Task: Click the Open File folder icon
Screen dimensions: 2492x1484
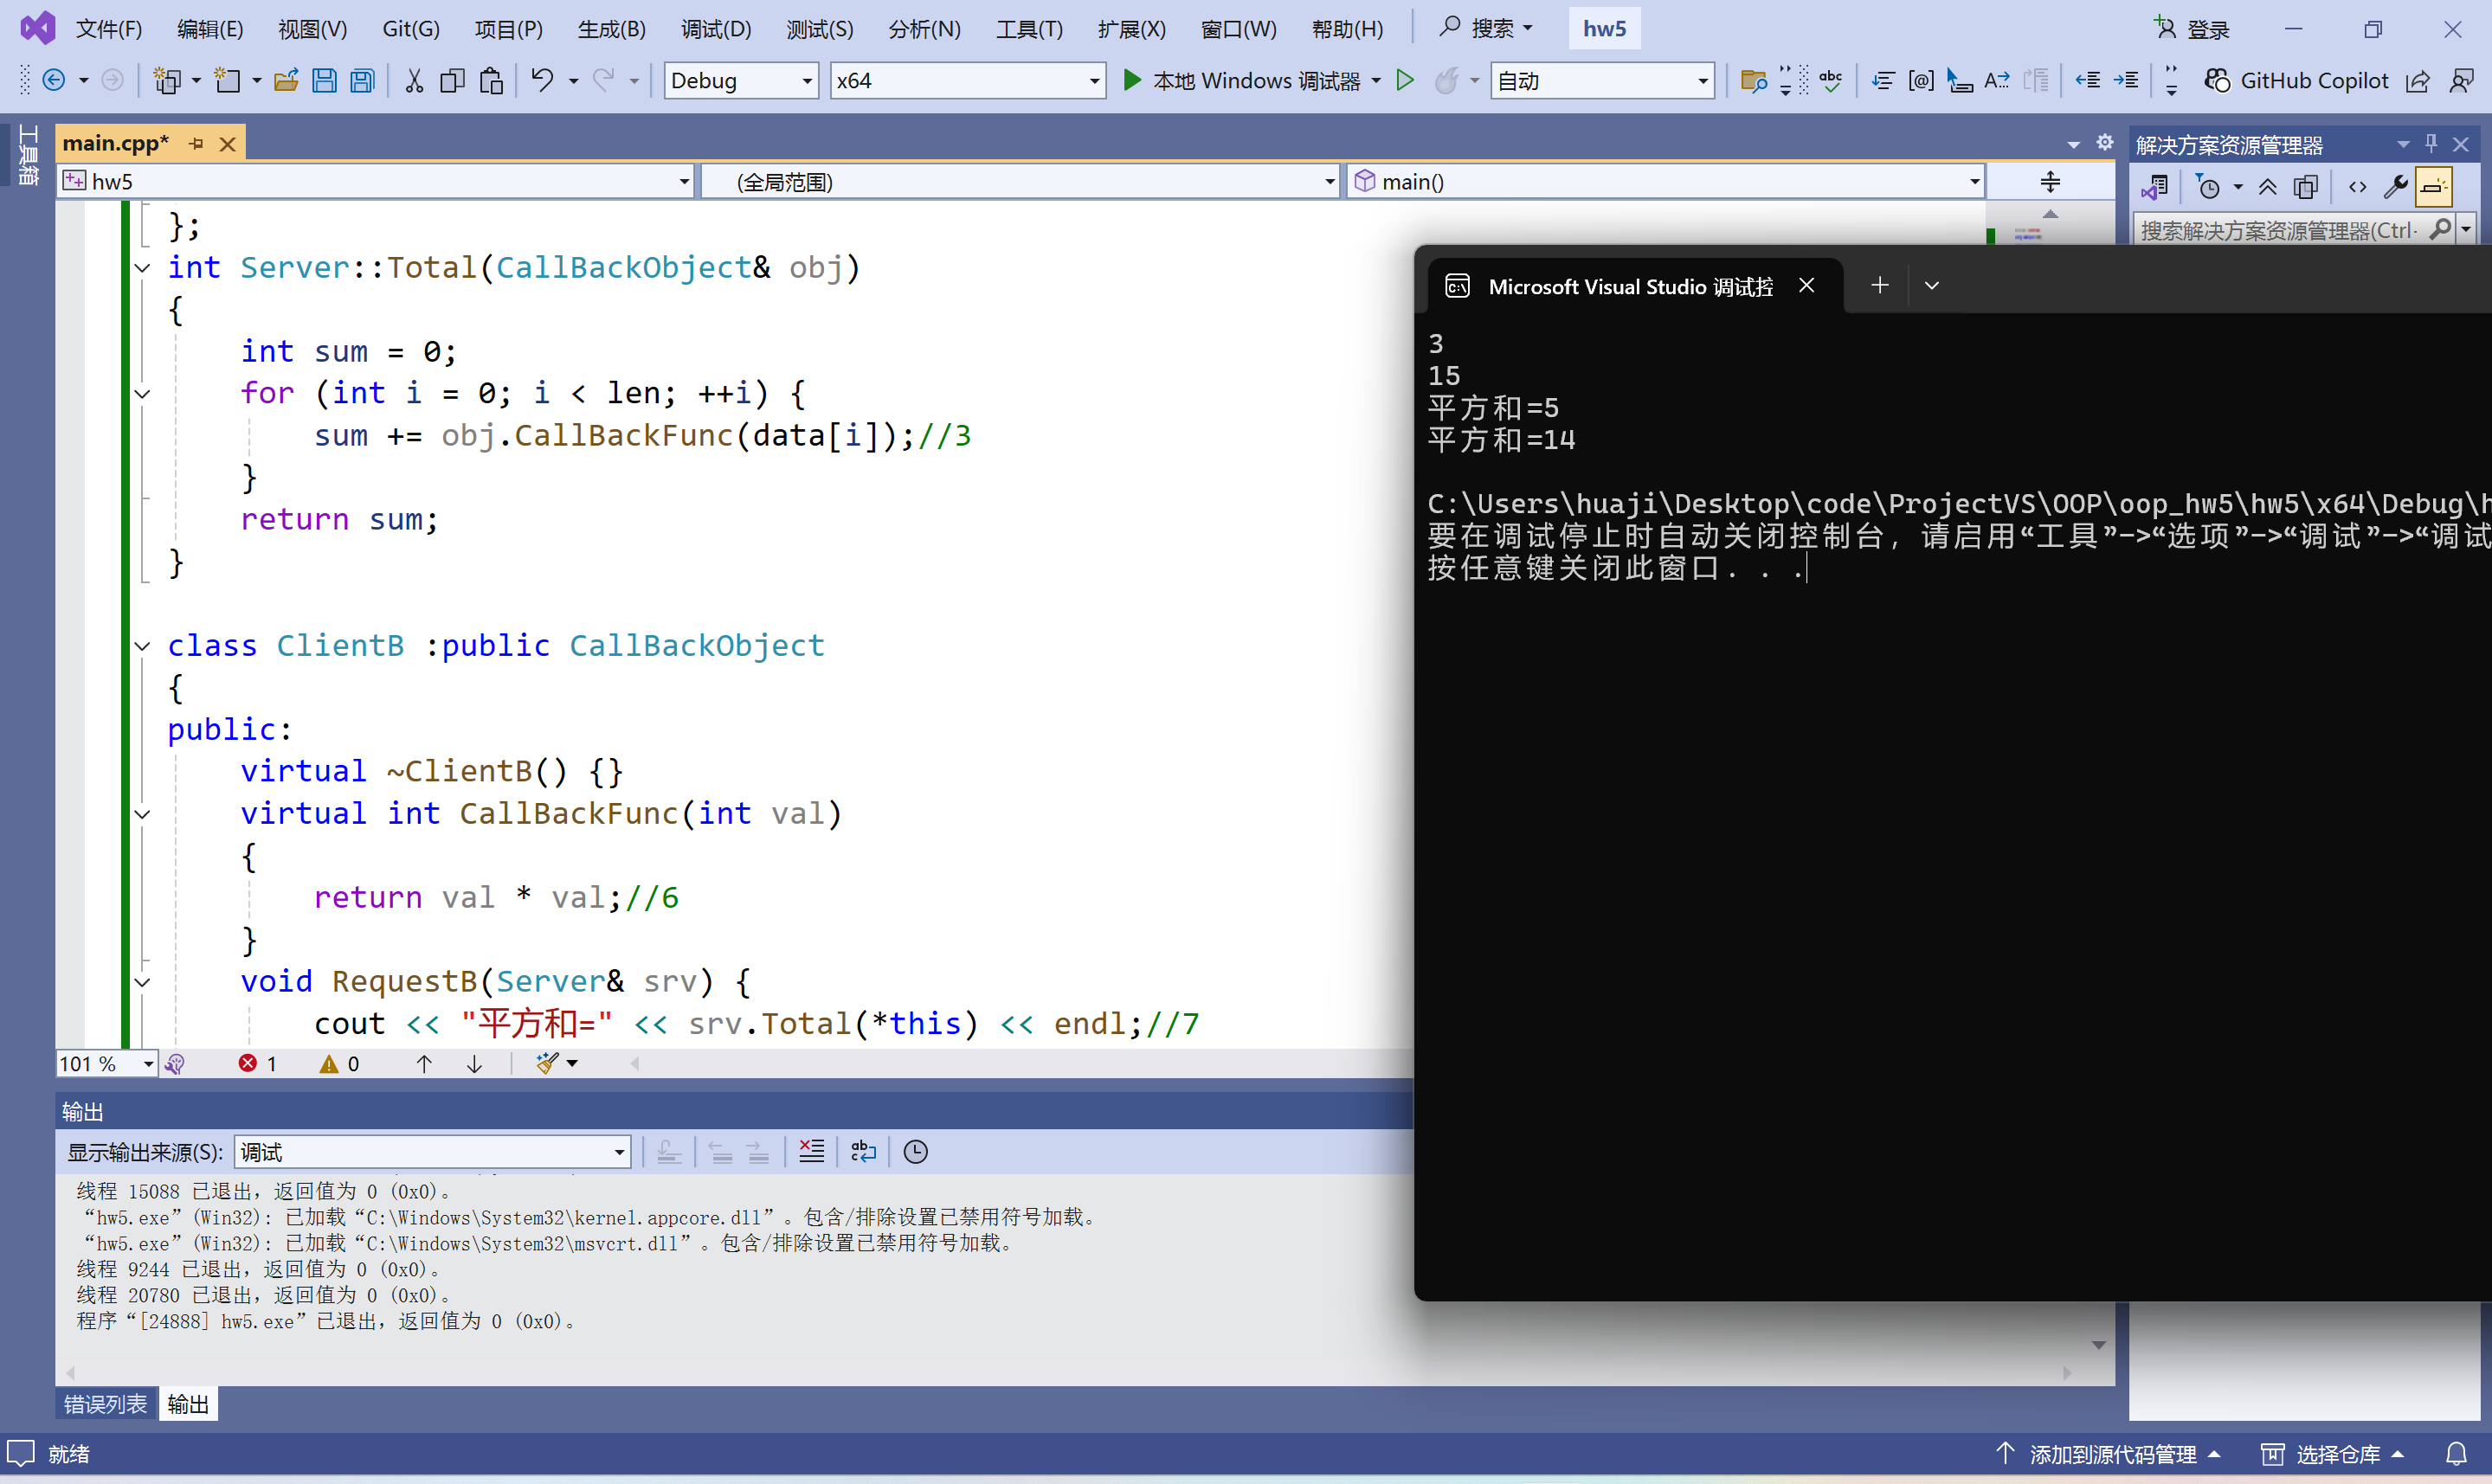Action: click(x=286, y=80)
